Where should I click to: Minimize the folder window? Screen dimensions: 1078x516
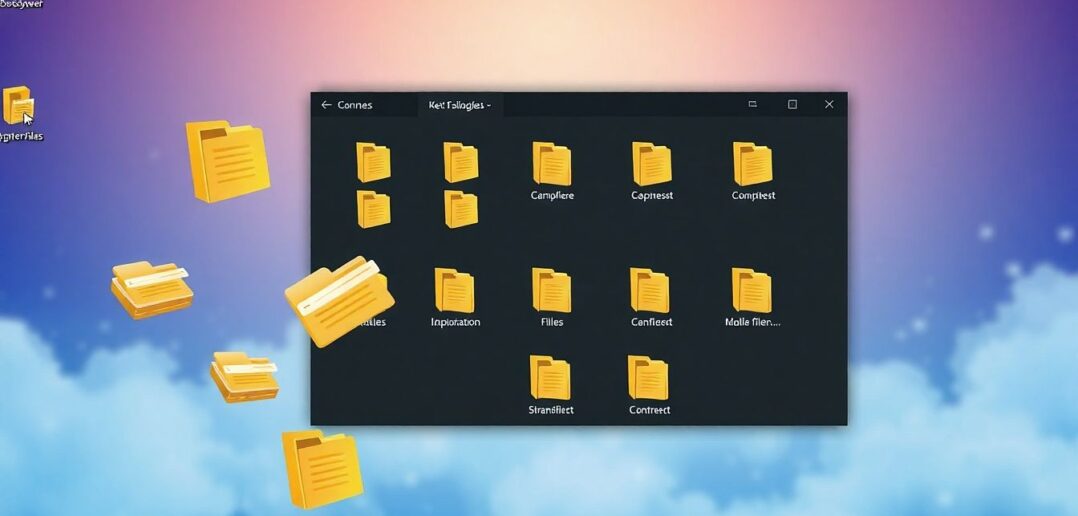[752, 105]
